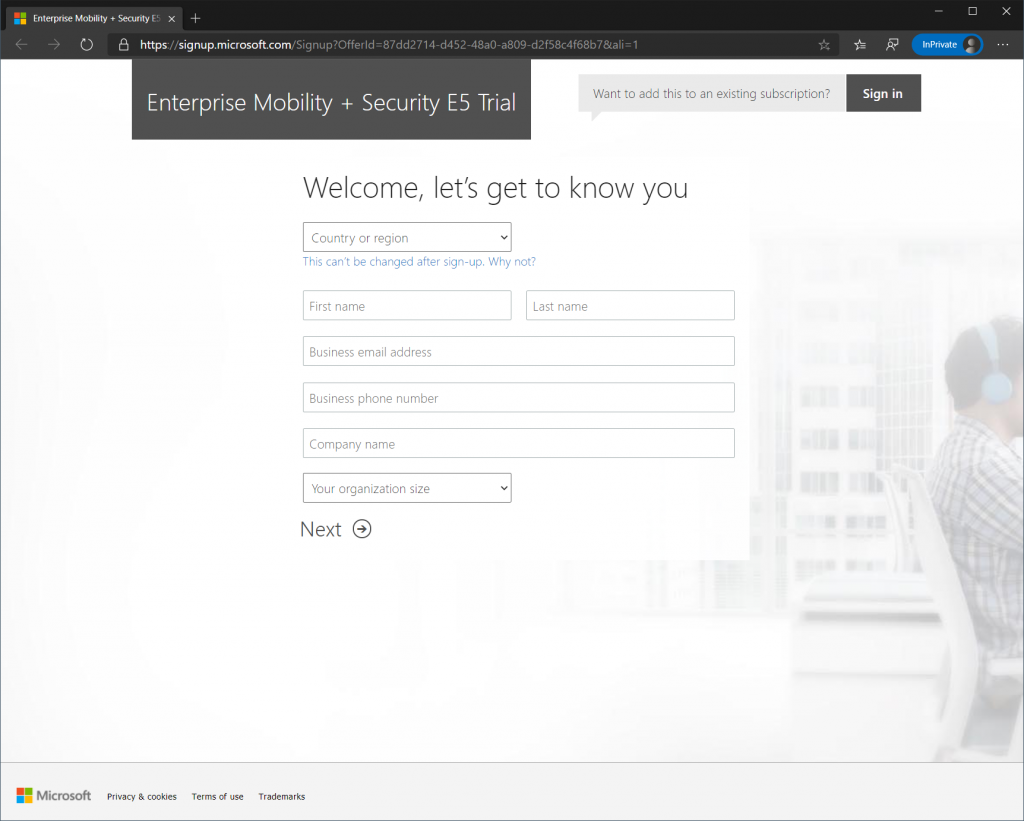Open a new tab with plus icon

pos(195,18)
